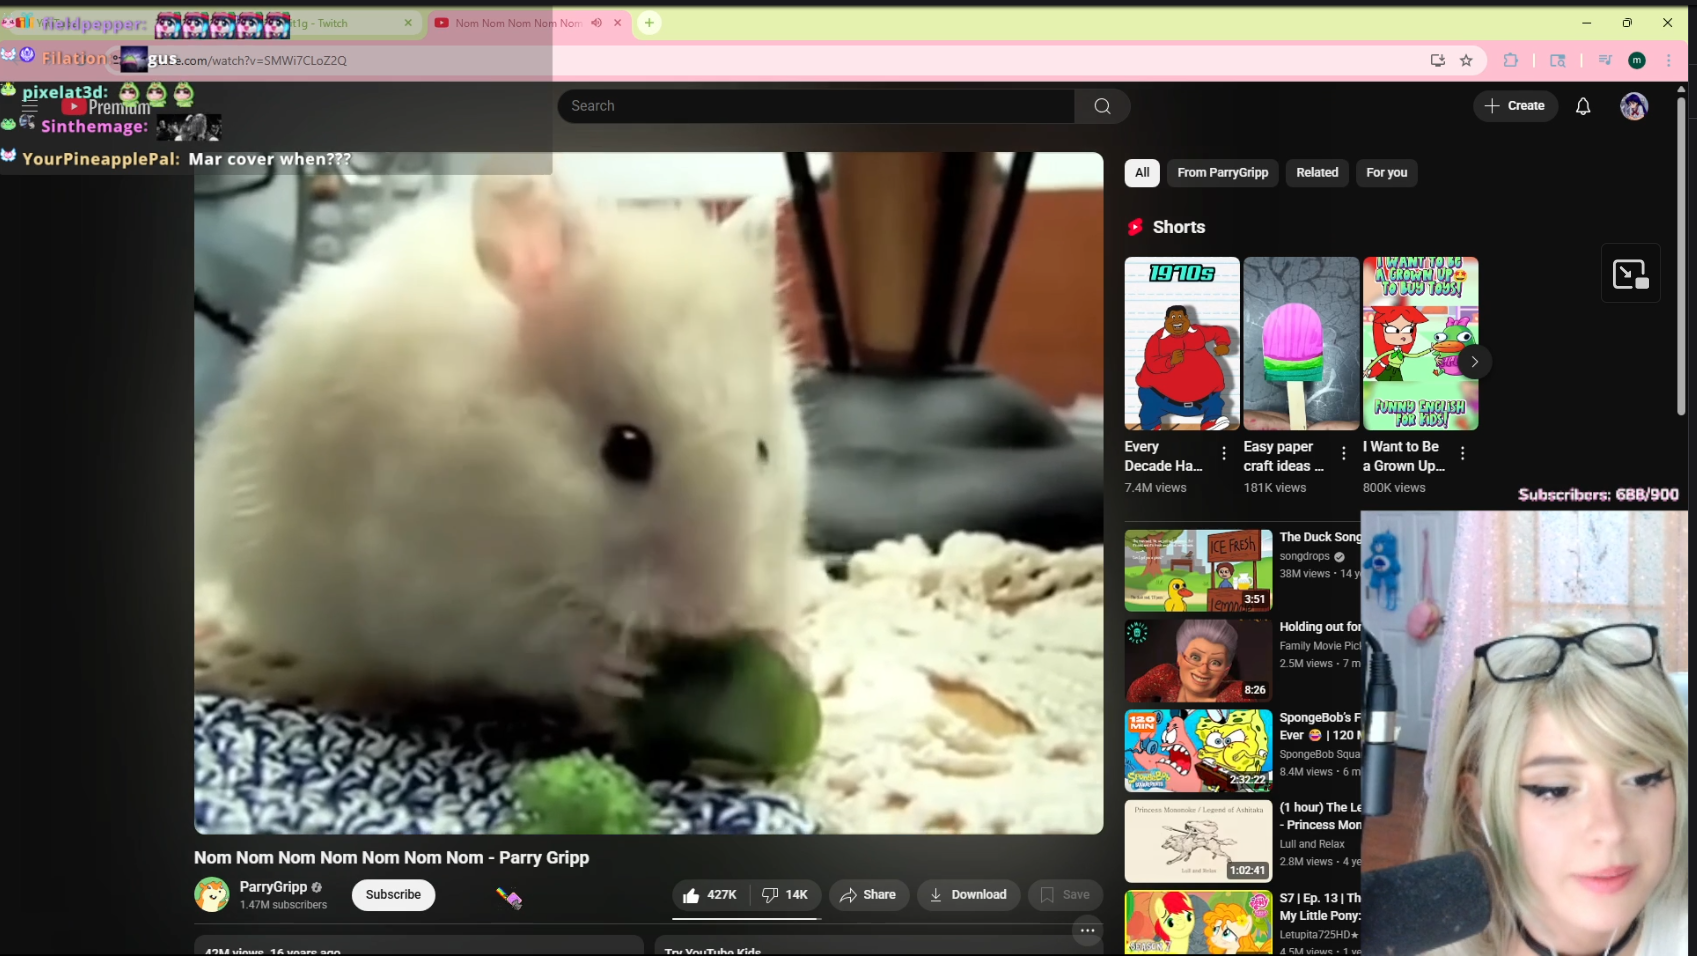Open the ParryGripp channel avatar
This screenshot has width=1697, height=956.
pos(211,894)
